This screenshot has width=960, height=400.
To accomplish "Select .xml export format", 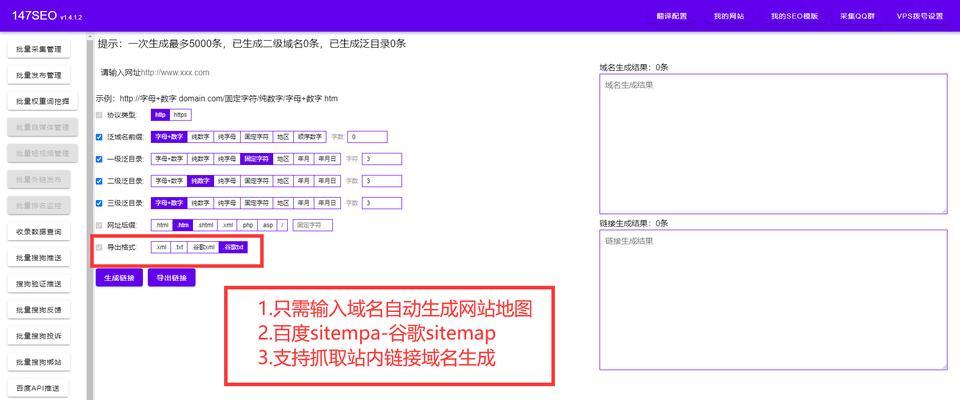I will coord(160,247).
